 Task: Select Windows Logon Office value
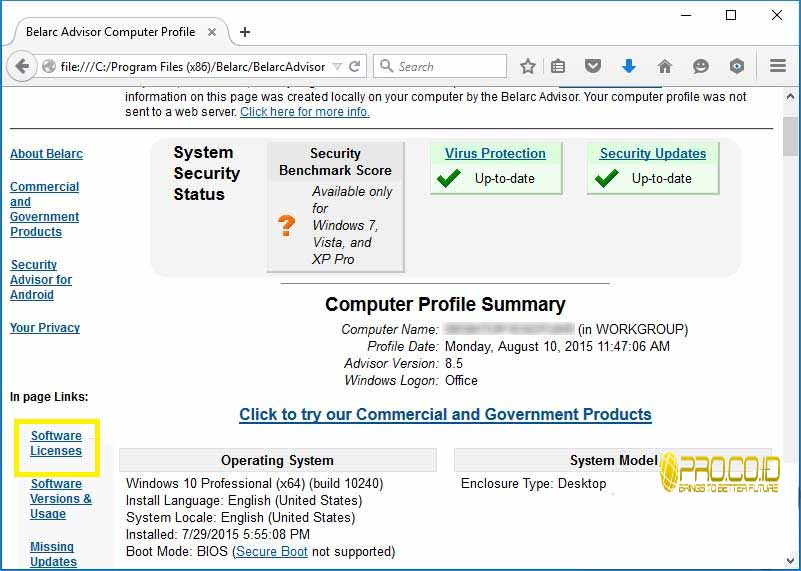click(x=461, y=380)
